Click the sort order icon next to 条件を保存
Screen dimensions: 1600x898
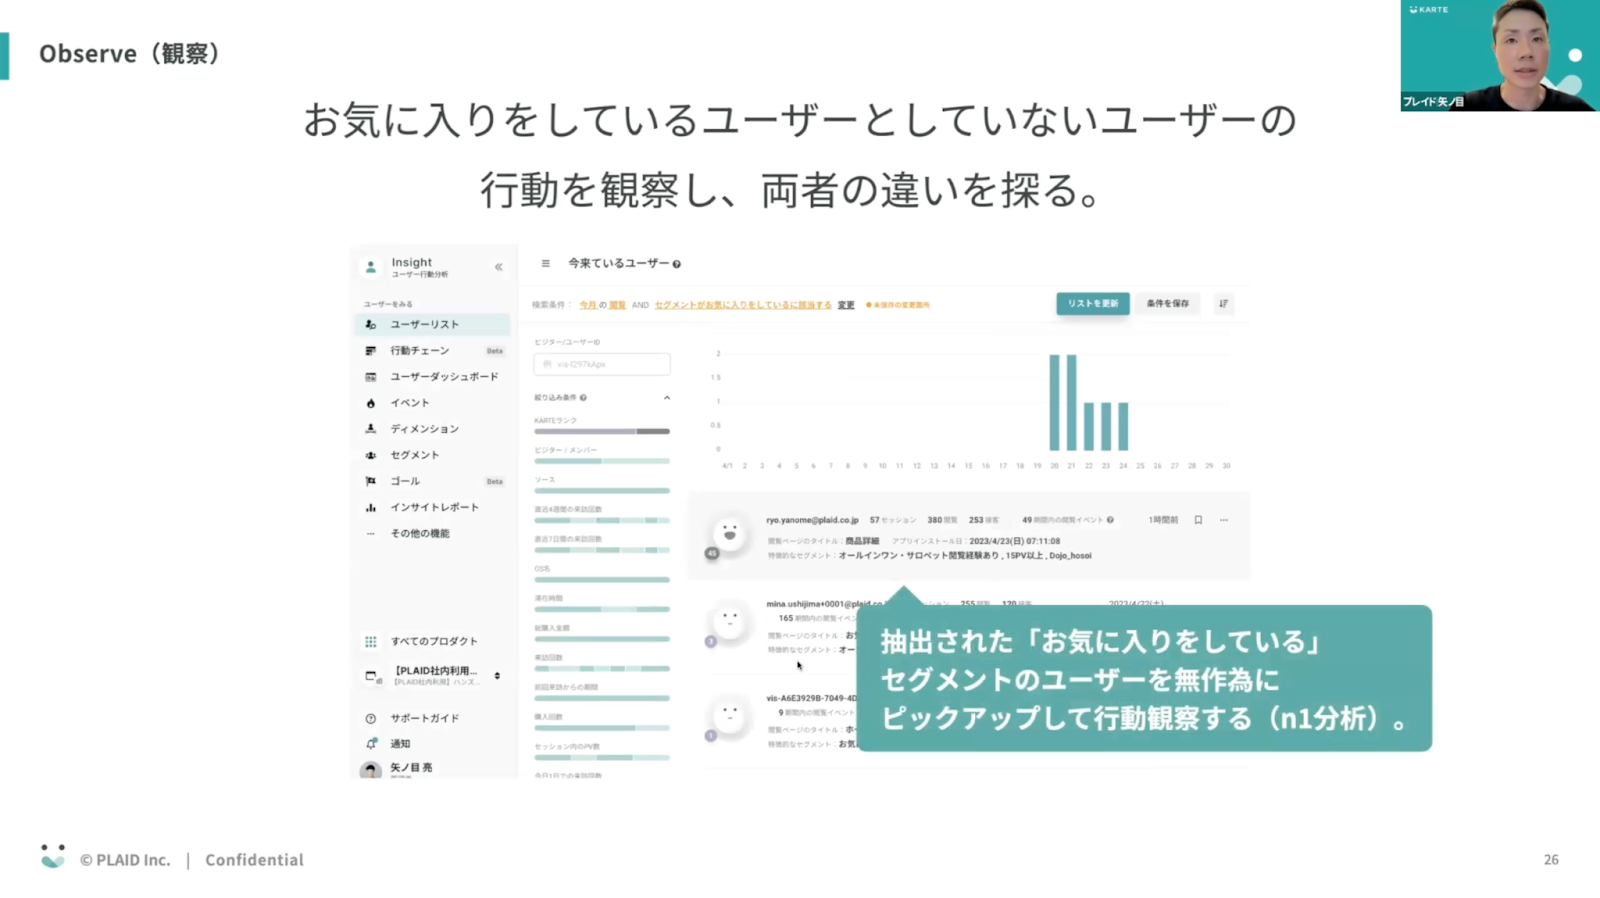tap(1223, 304)
